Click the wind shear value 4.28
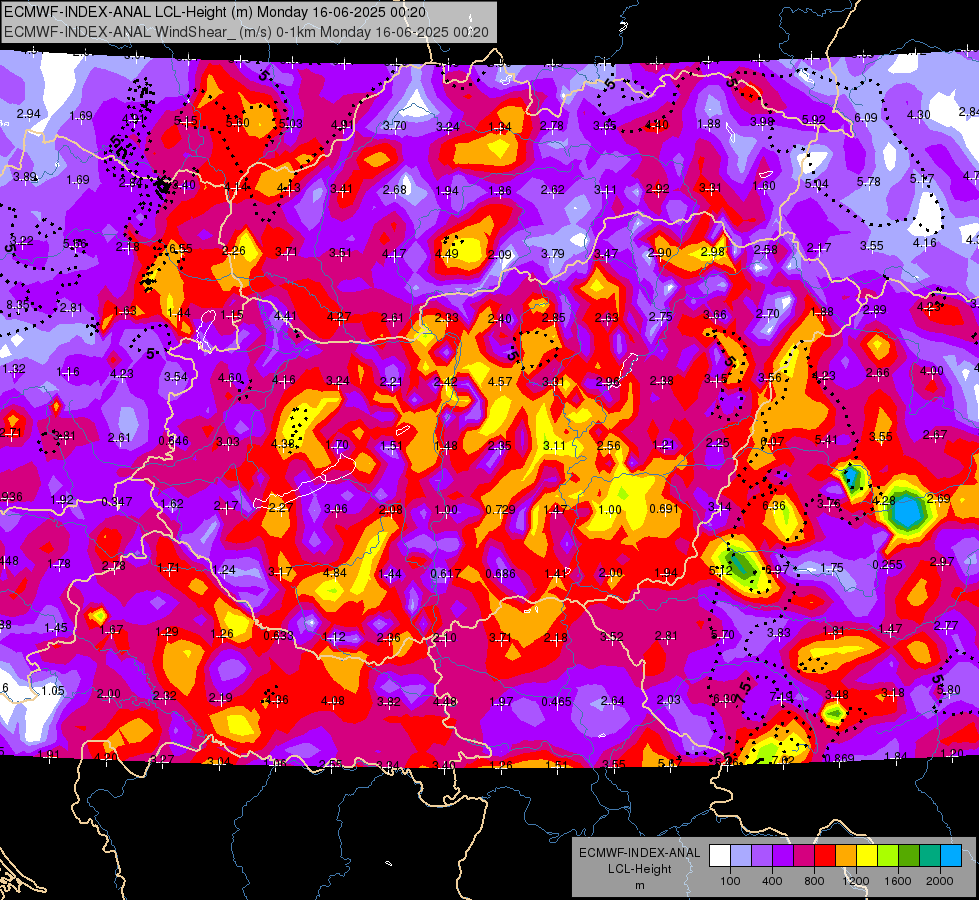The height and width of the screenshot is (900, 979). pos(883,500)
